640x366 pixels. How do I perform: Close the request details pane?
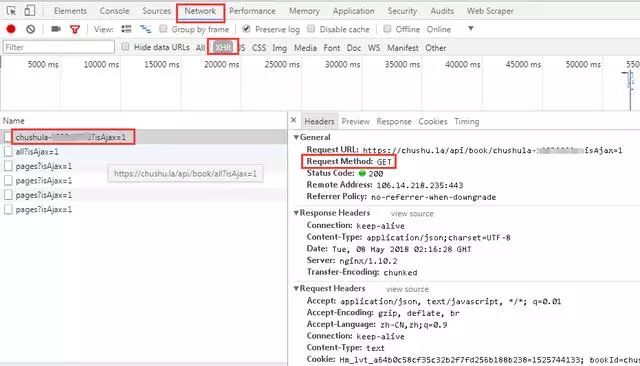[293, 120]
